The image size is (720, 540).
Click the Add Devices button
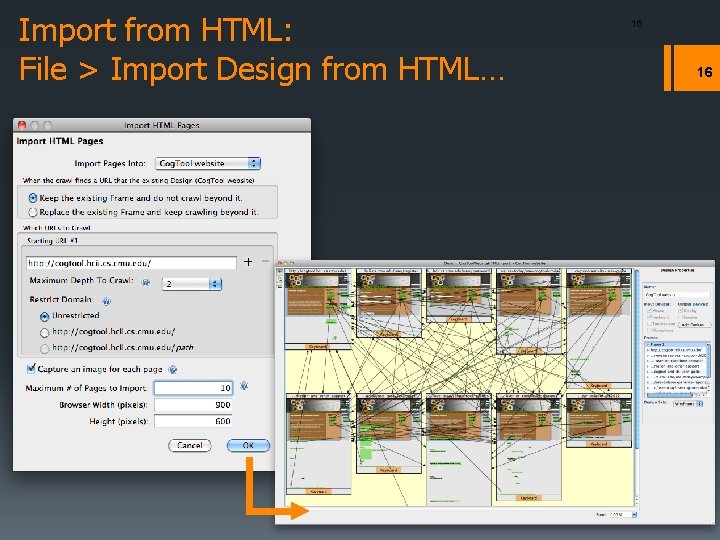click(x=695, y=325)
